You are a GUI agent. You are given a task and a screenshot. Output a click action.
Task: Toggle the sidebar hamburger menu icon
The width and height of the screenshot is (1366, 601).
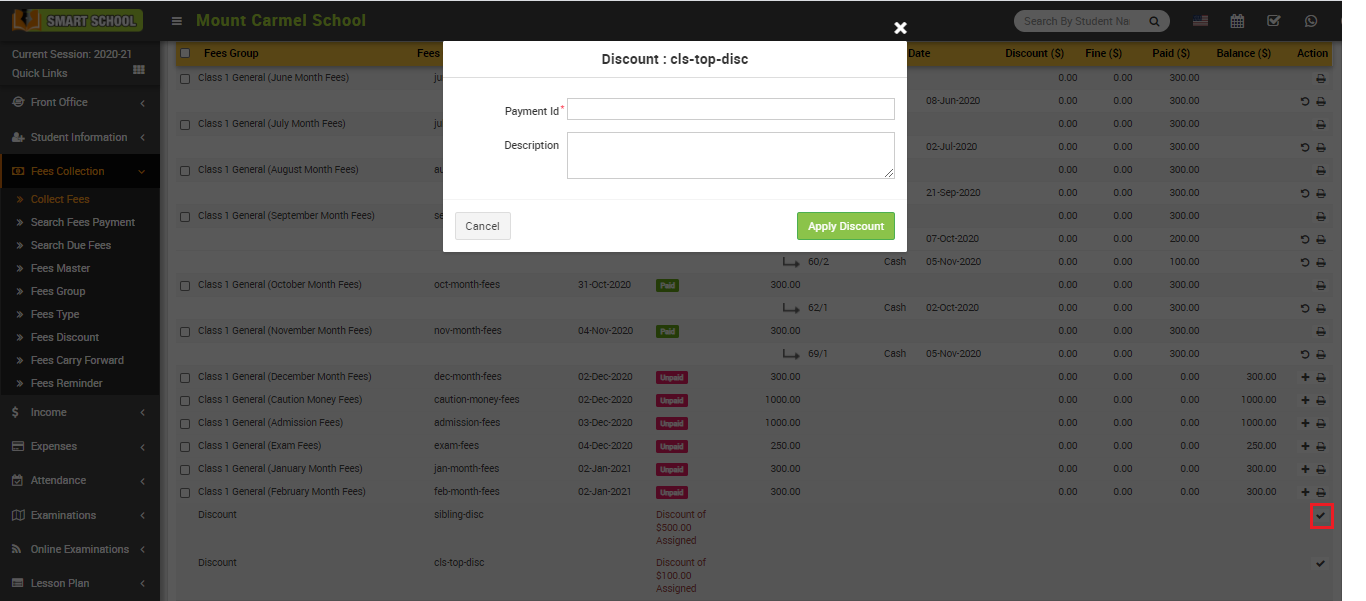tap(177, 21)
